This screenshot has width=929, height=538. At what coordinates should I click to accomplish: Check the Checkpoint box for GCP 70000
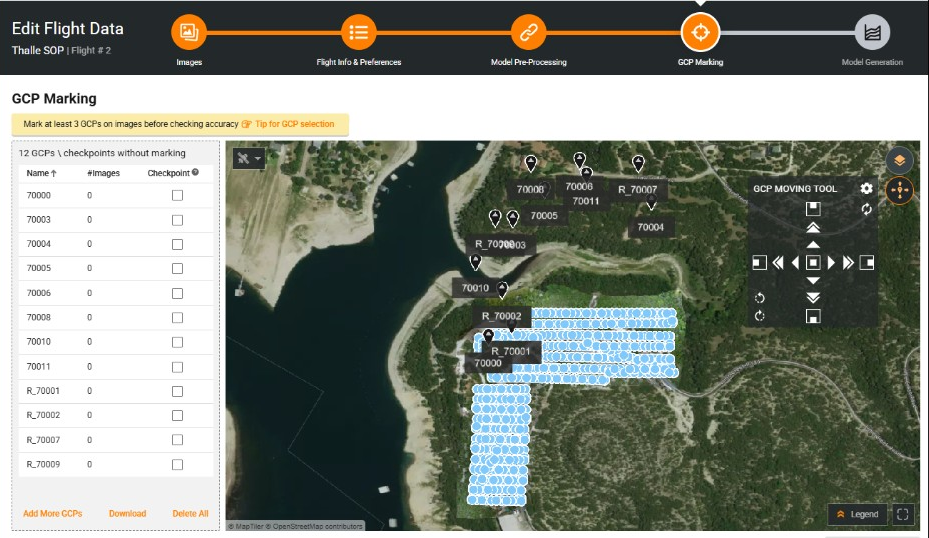pos(177,196)
